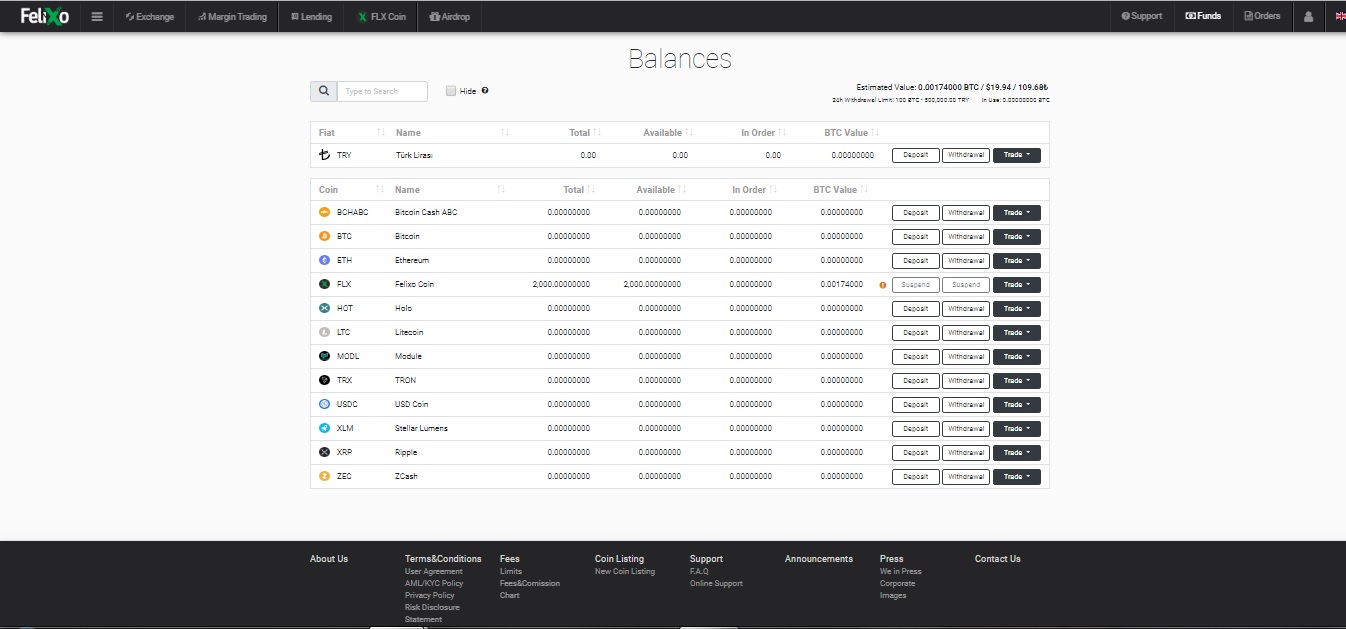Click the Type to Search field

pyautogui.click(x=382, y=91)
